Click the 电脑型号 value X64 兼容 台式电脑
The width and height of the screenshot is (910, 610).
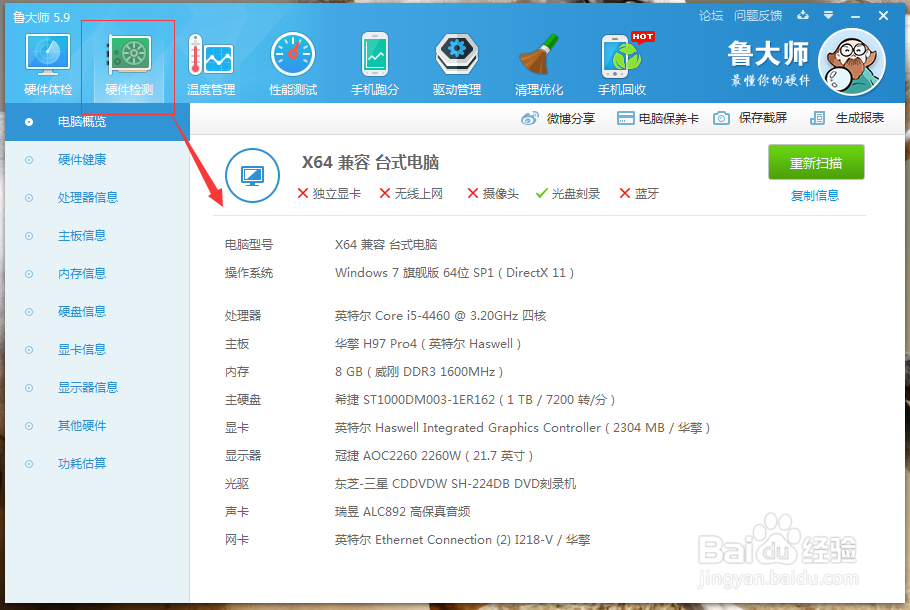(x=386, y=244)
